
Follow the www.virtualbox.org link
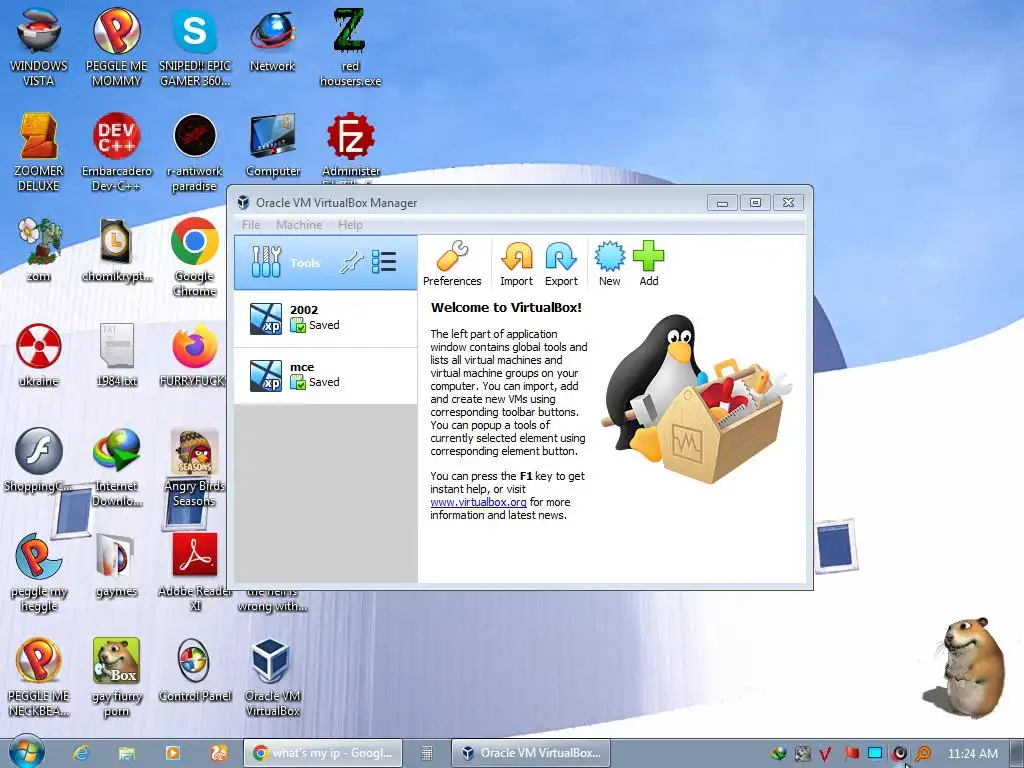478,502
